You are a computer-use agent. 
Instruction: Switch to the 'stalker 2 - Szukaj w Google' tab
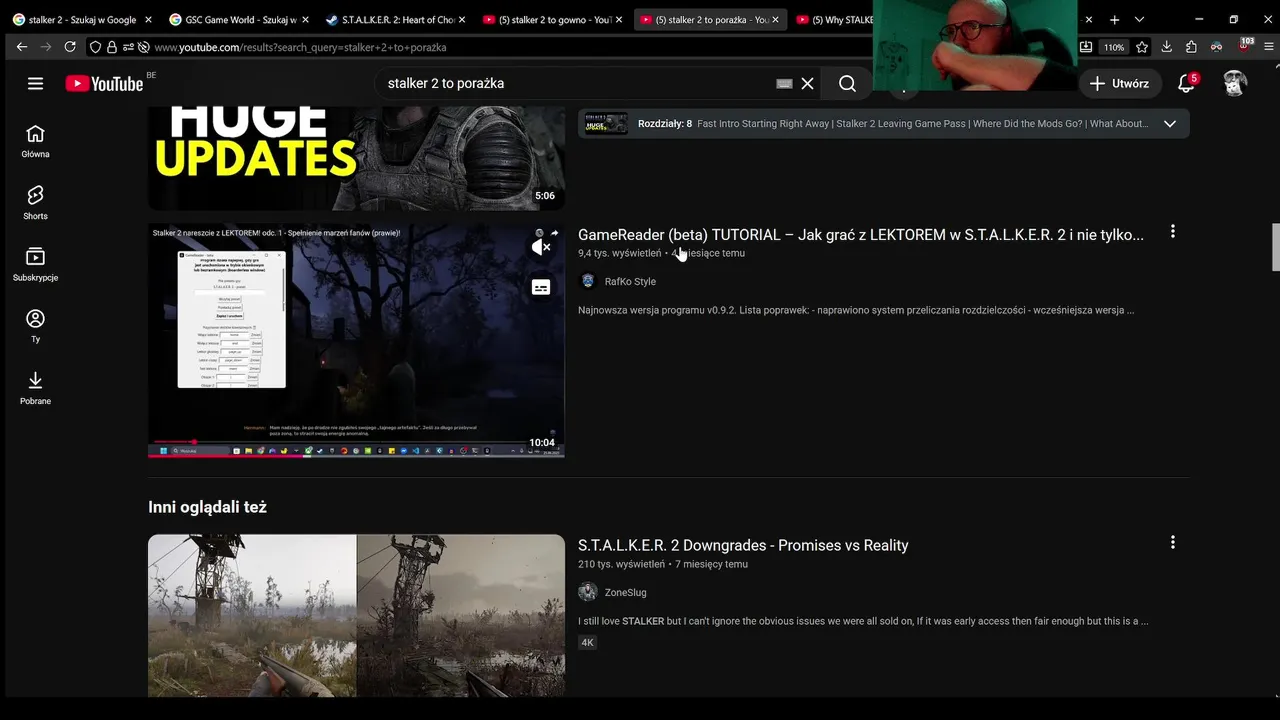pos(83,19)
